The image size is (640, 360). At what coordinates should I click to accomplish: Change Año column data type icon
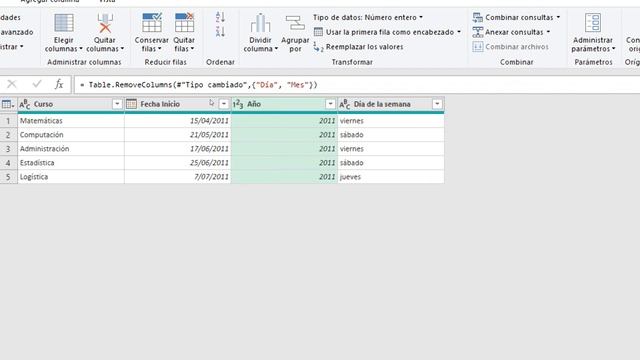238,104
